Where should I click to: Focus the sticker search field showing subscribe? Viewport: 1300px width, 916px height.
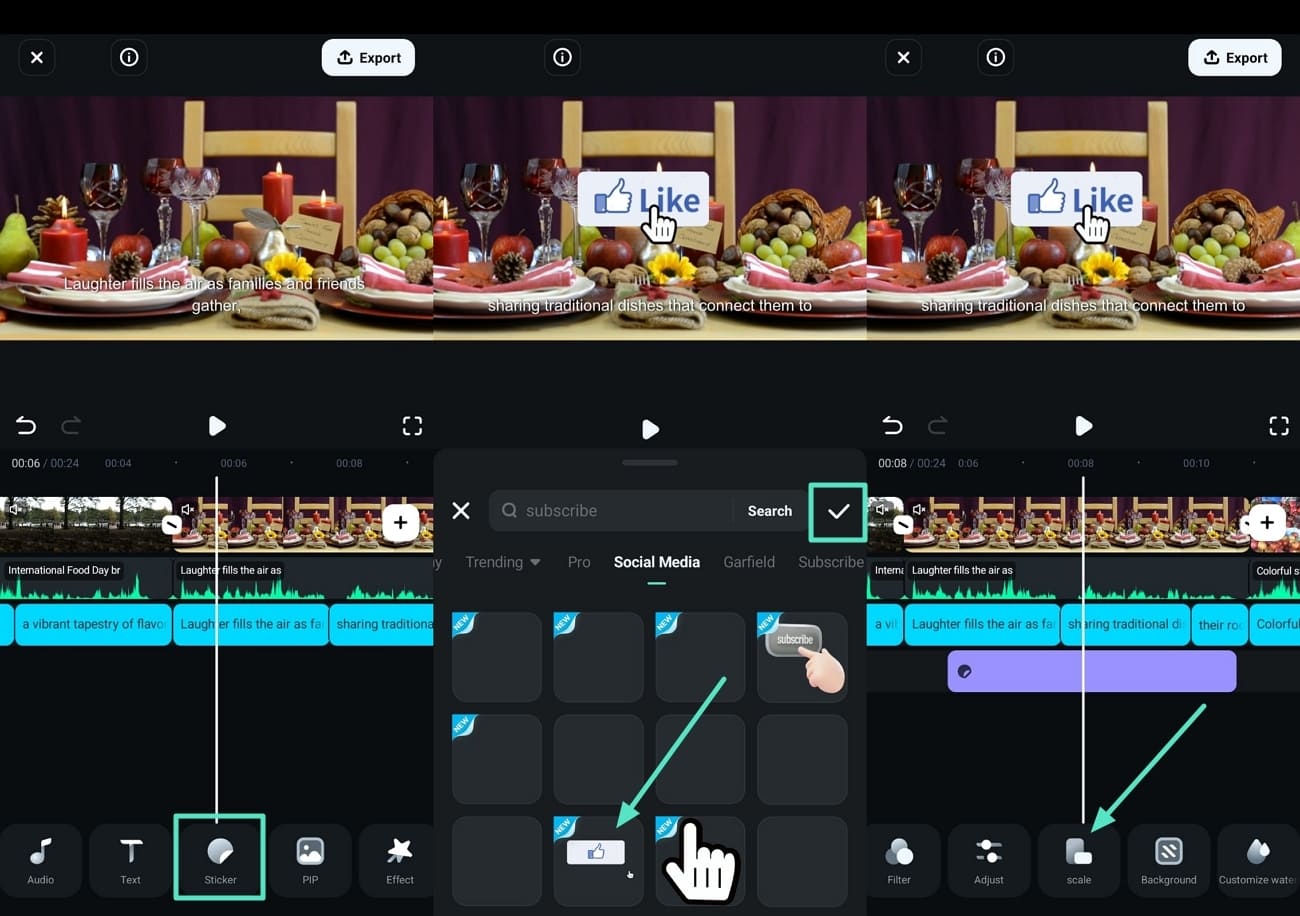[612, 511]
